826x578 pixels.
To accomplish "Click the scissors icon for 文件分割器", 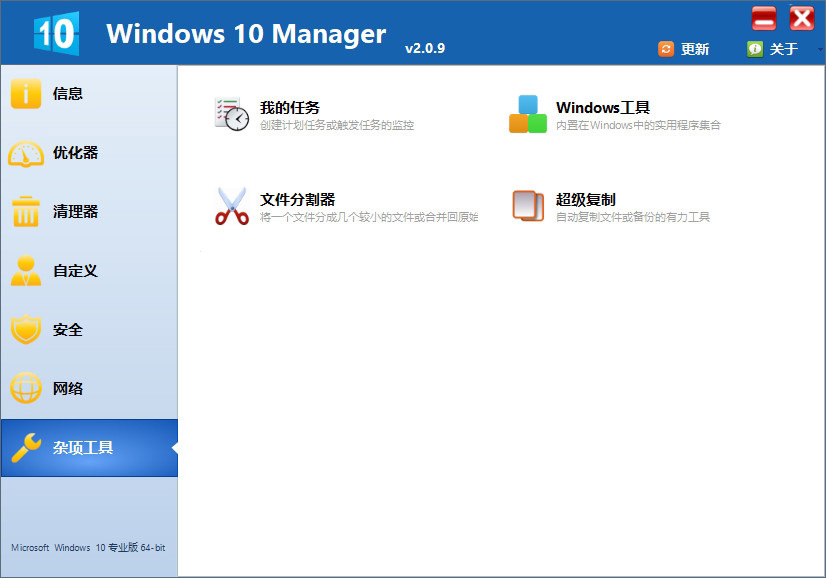I will [x=231, y=206].
